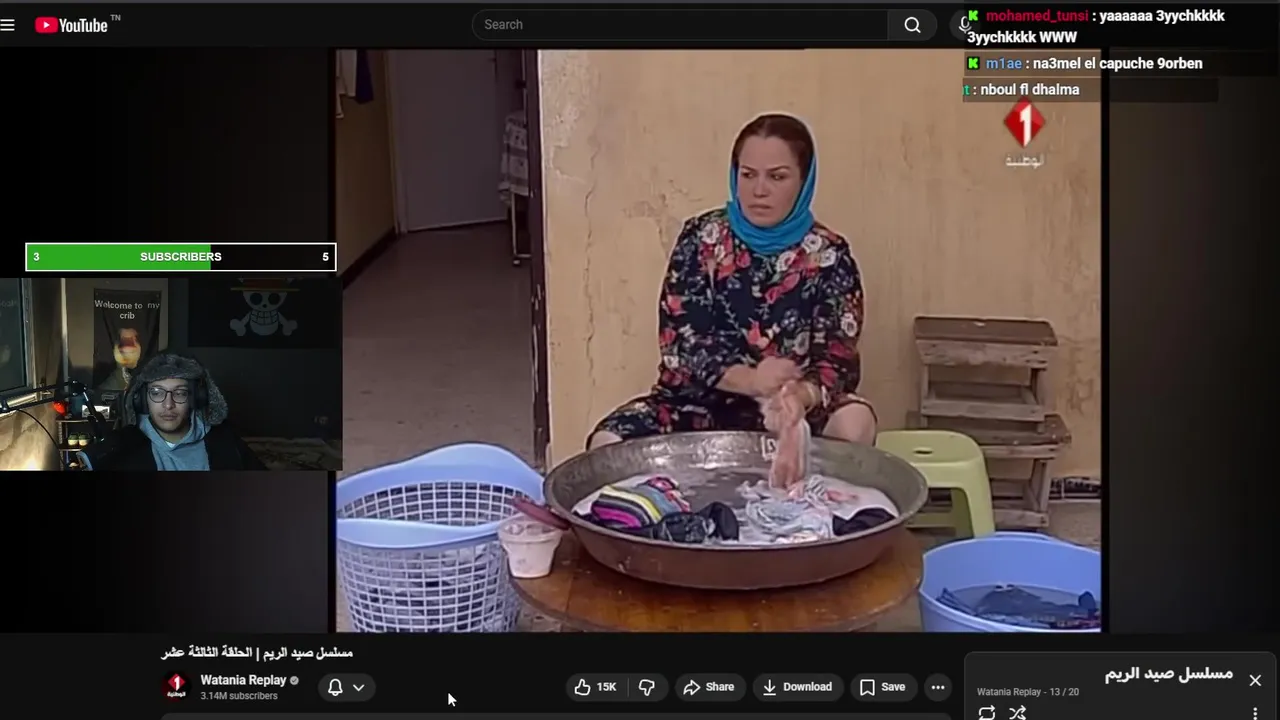Expand the notification bell dropdown
Image resolution: width=1280 pixels, height=720 pixels.
pos(346,687)
